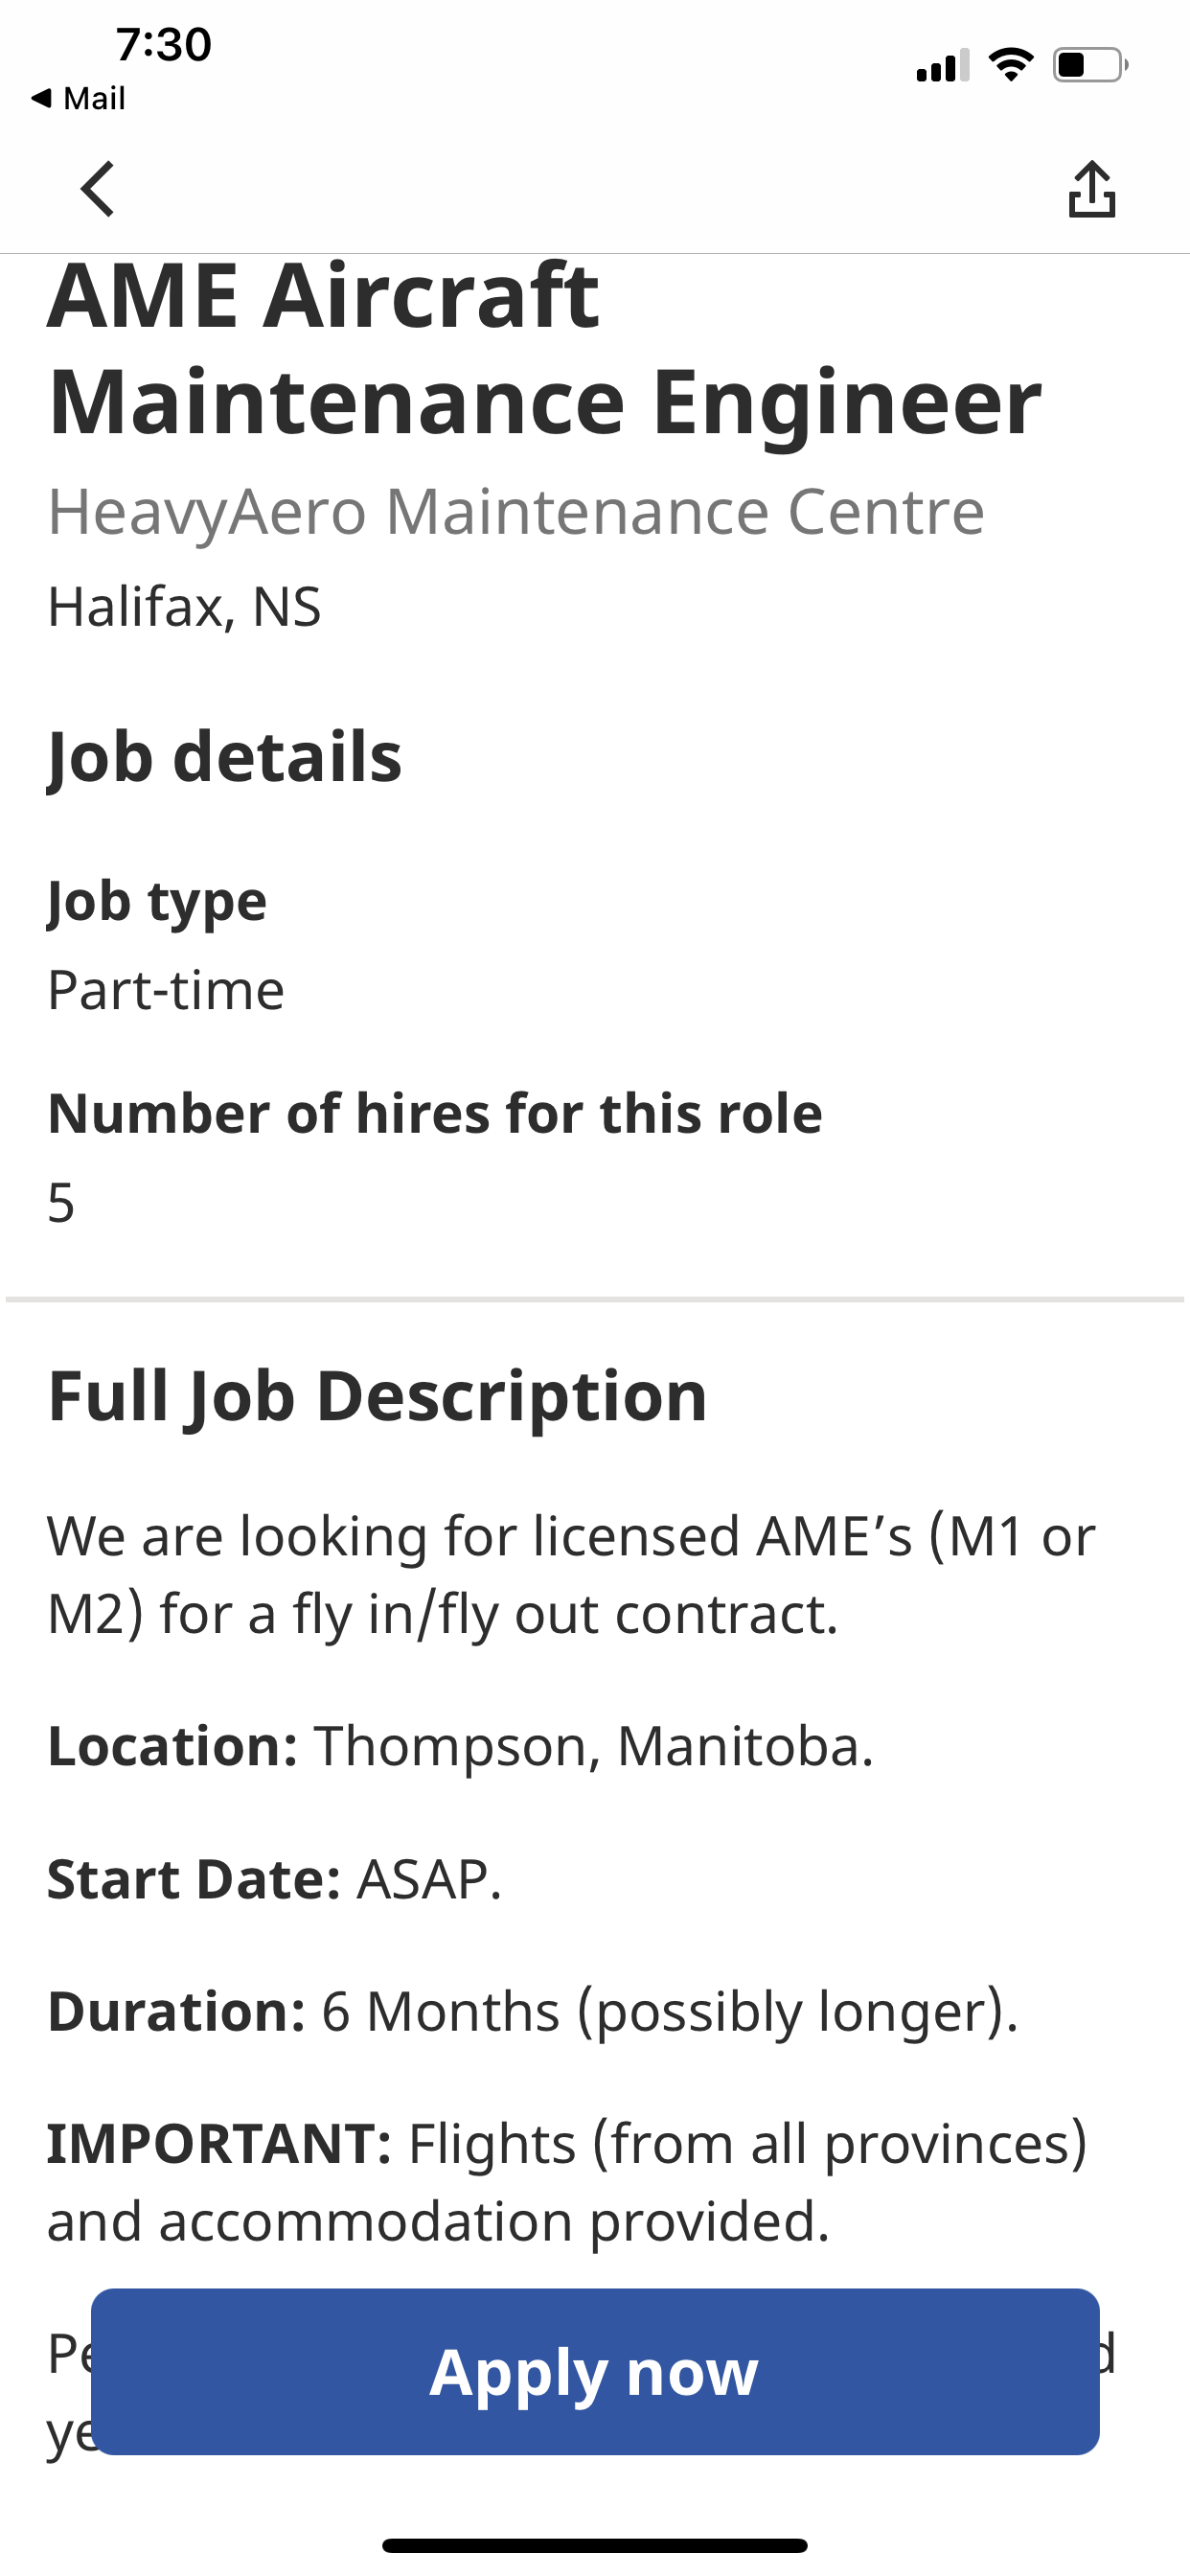Tap the cellular signal bars icon

[942, 66]
